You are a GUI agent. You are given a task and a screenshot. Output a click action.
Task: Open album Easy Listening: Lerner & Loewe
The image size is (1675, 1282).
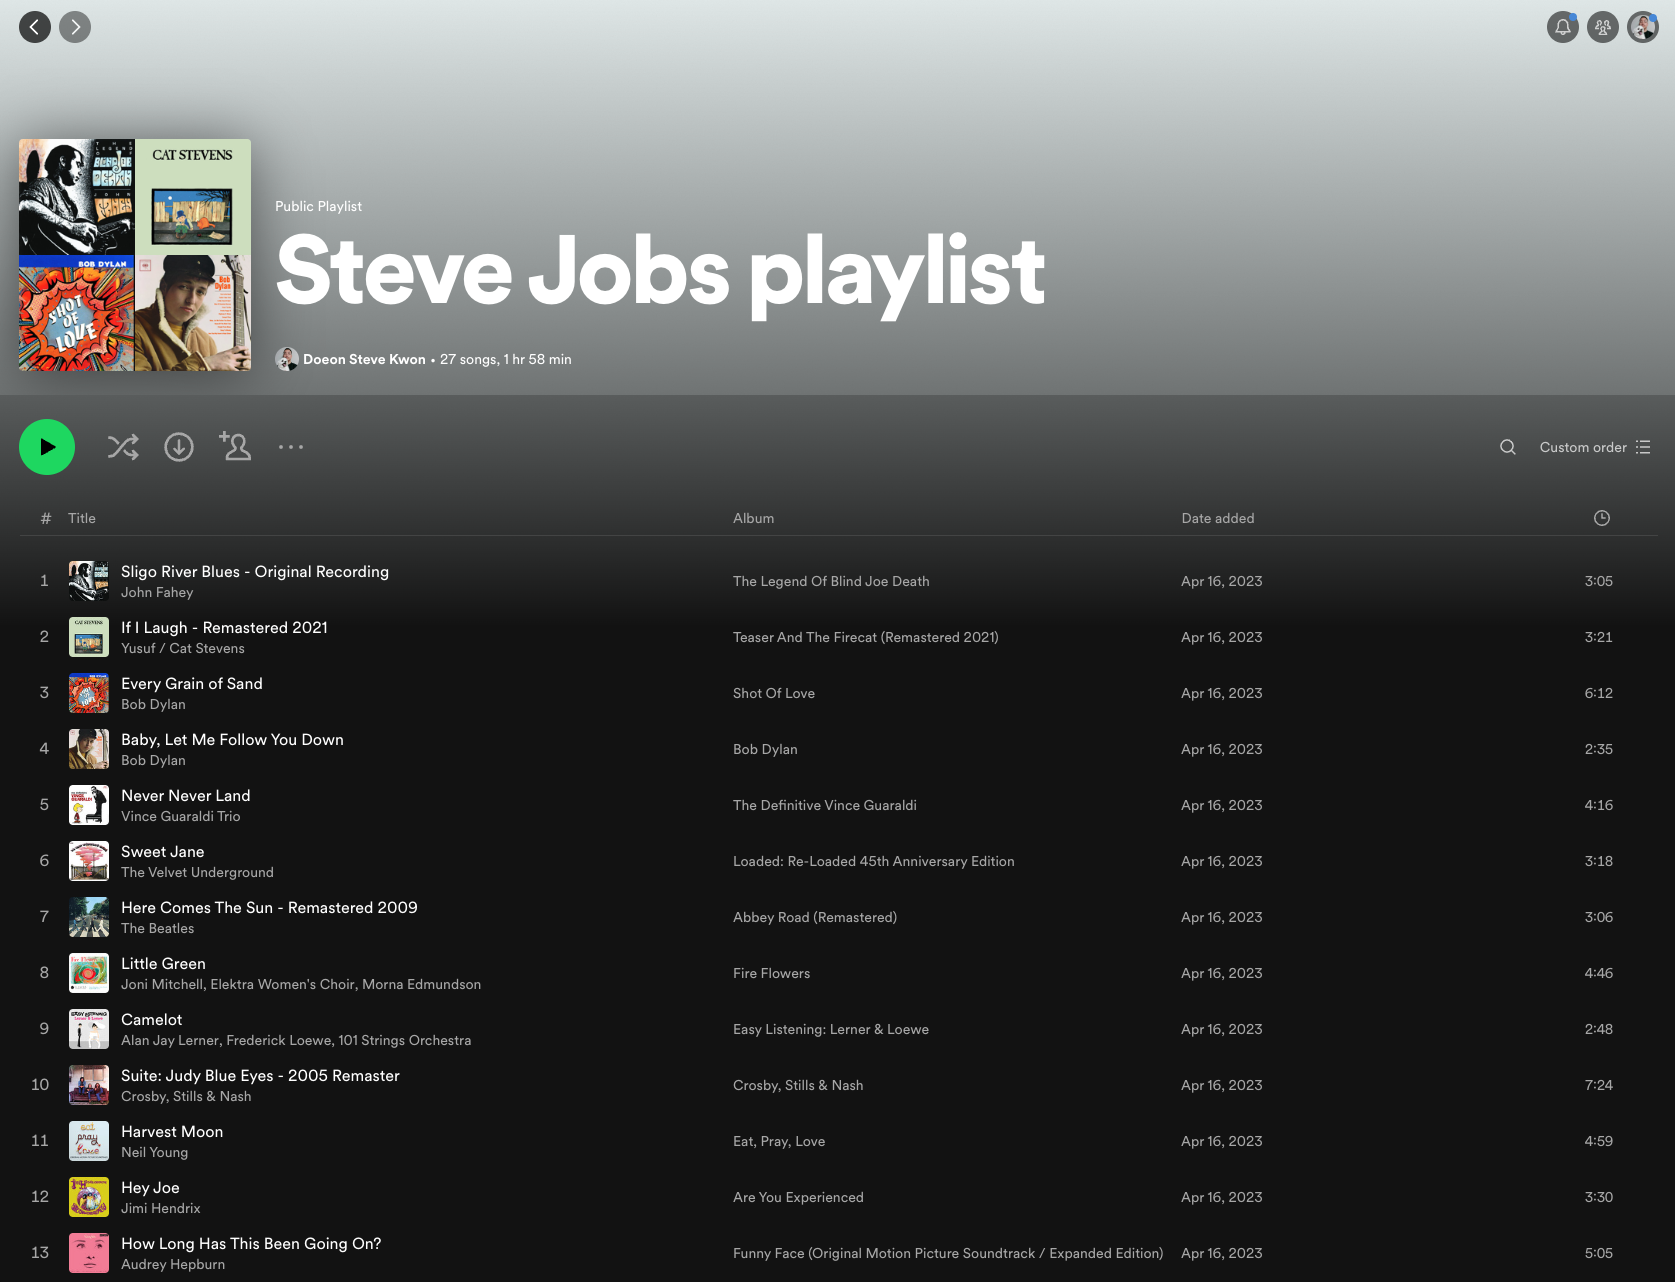tap(831, 1029)
